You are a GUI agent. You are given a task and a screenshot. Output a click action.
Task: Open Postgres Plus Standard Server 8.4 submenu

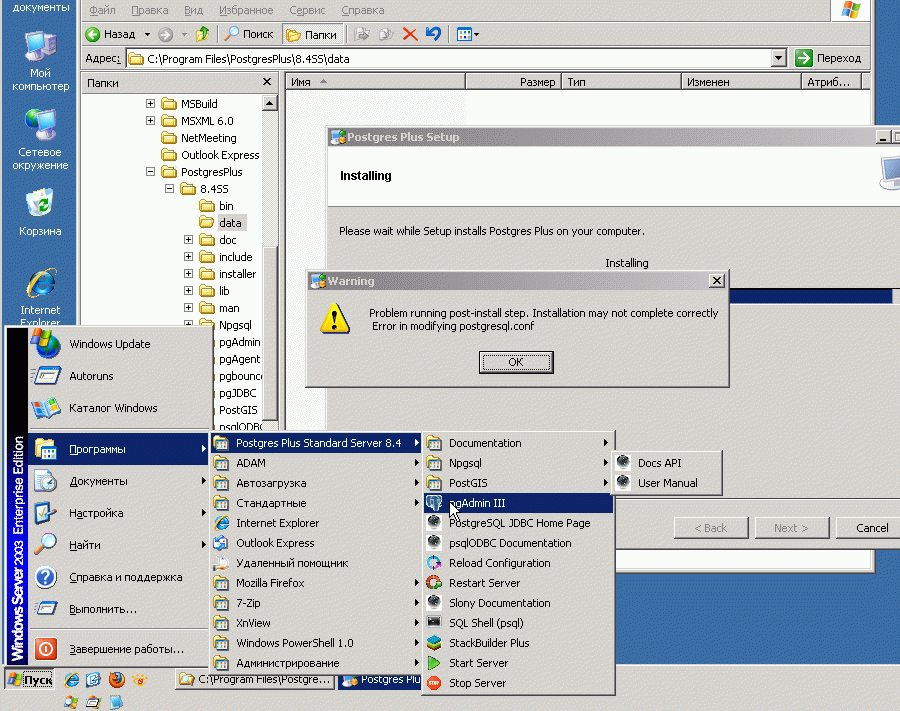[317, 443]
